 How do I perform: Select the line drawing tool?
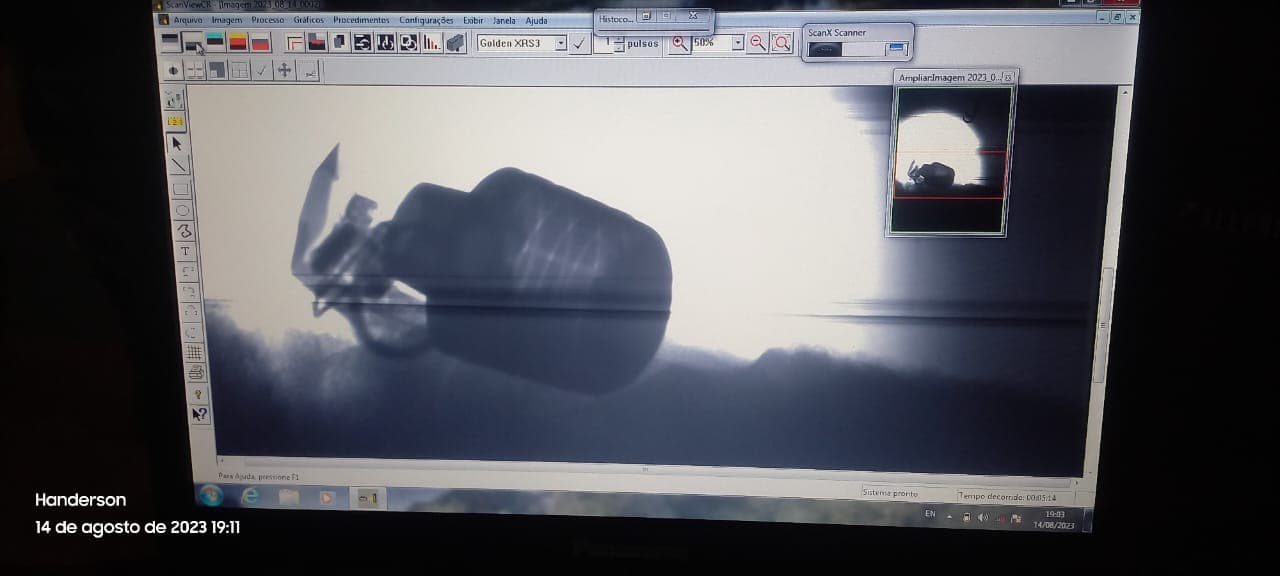point(180,165)
